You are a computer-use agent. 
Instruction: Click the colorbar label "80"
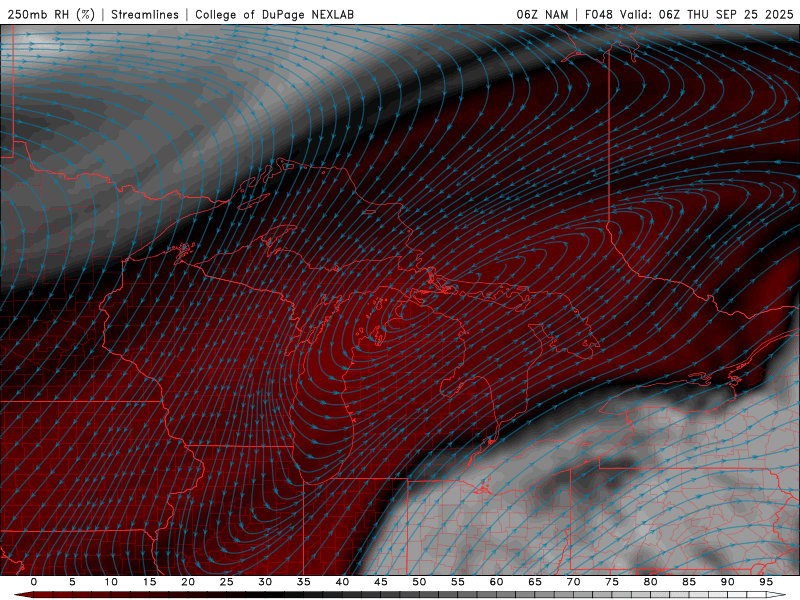click(650, 582)
